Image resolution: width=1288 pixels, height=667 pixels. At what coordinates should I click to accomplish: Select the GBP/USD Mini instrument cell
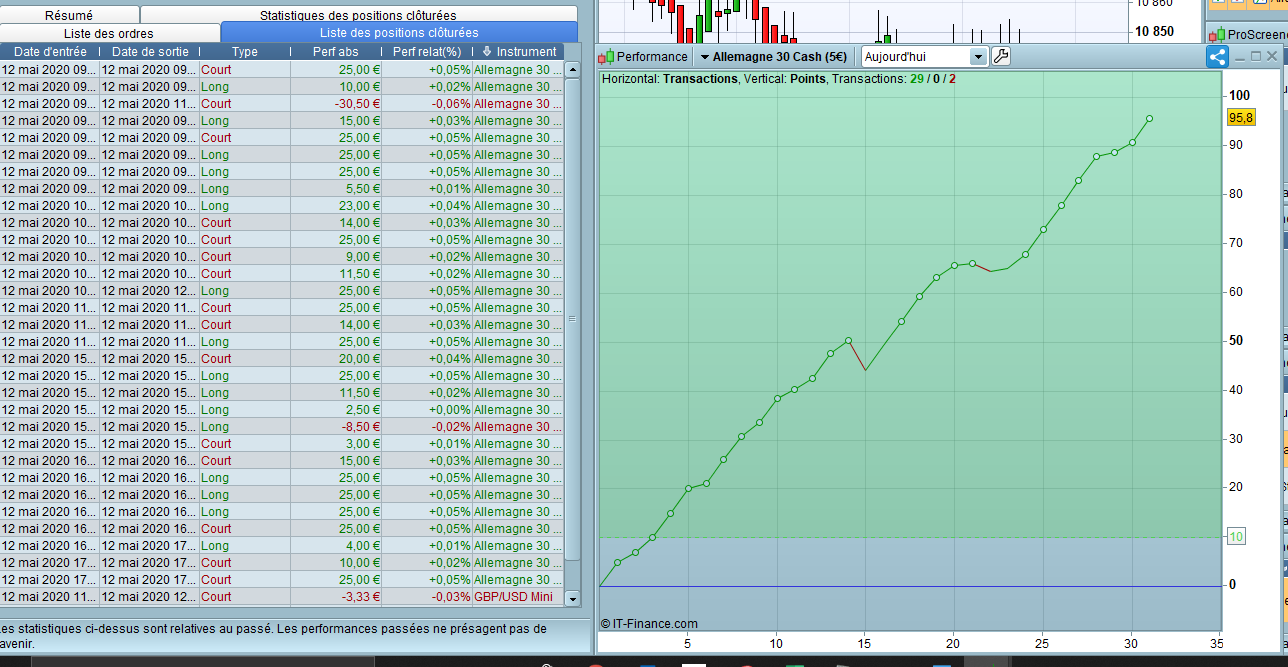tap(518, 597)
